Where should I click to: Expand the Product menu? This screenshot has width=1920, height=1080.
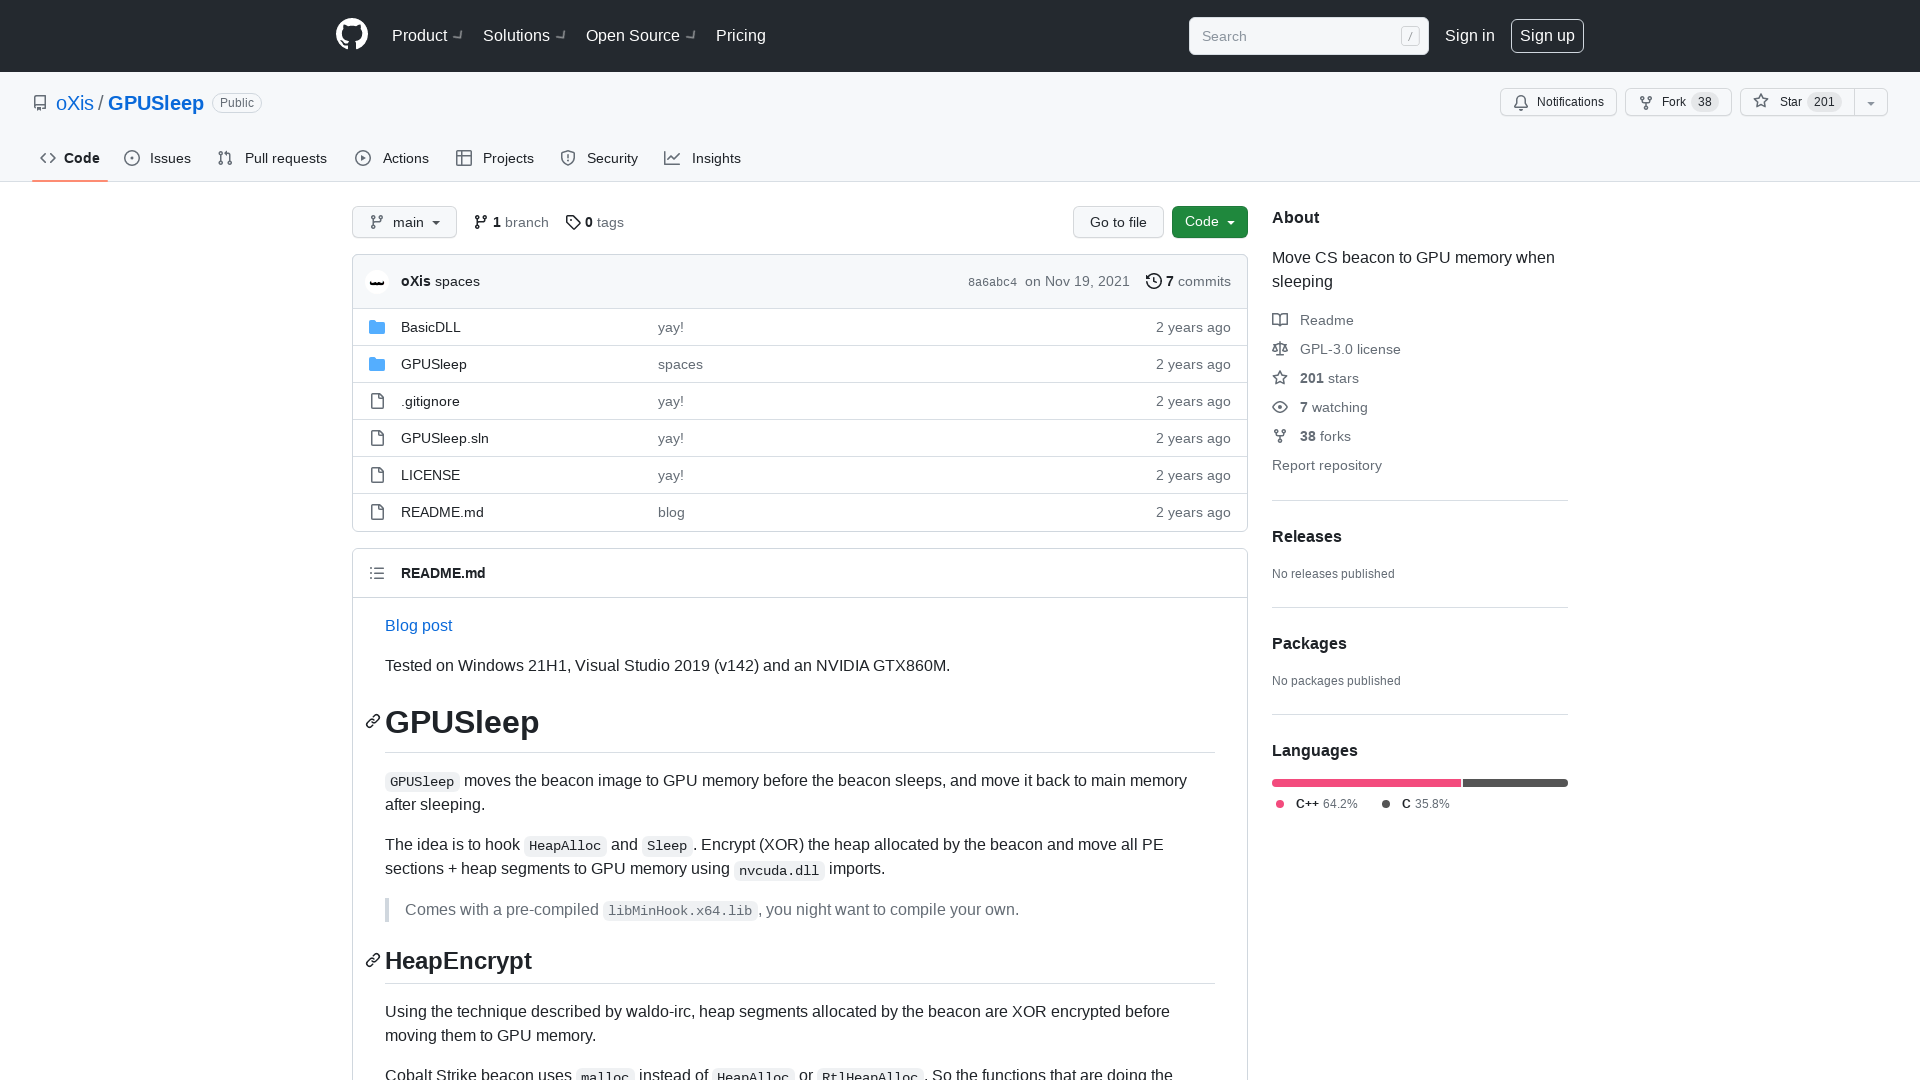click(427, 35)
